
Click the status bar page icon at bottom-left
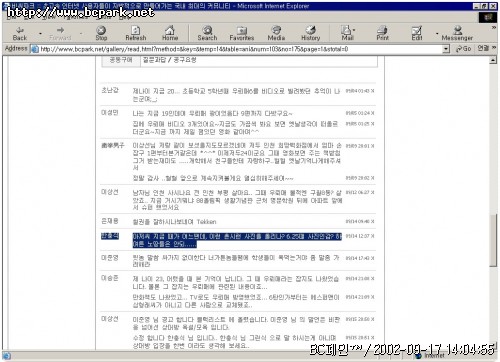point(6,356)
